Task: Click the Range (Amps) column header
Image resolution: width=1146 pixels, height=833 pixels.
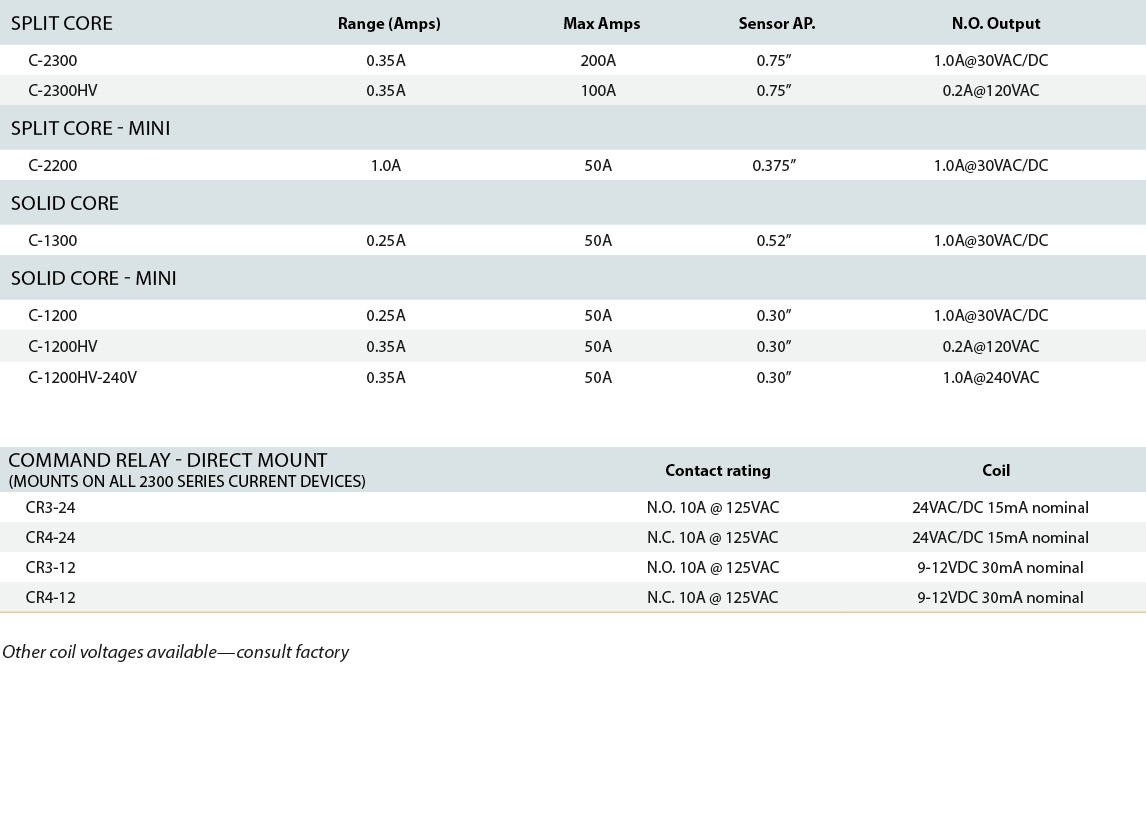Action: [x=389, y=23]
